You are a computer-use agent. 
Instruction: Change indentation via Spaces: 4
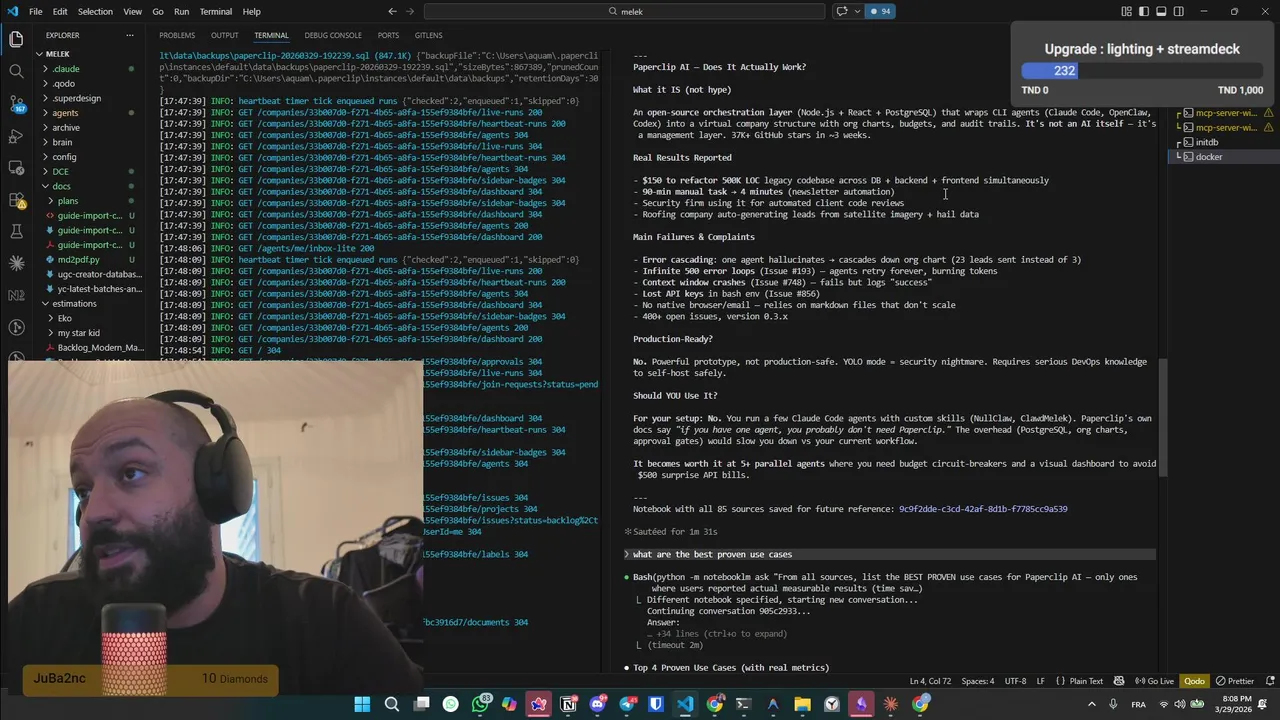(977, 681)
